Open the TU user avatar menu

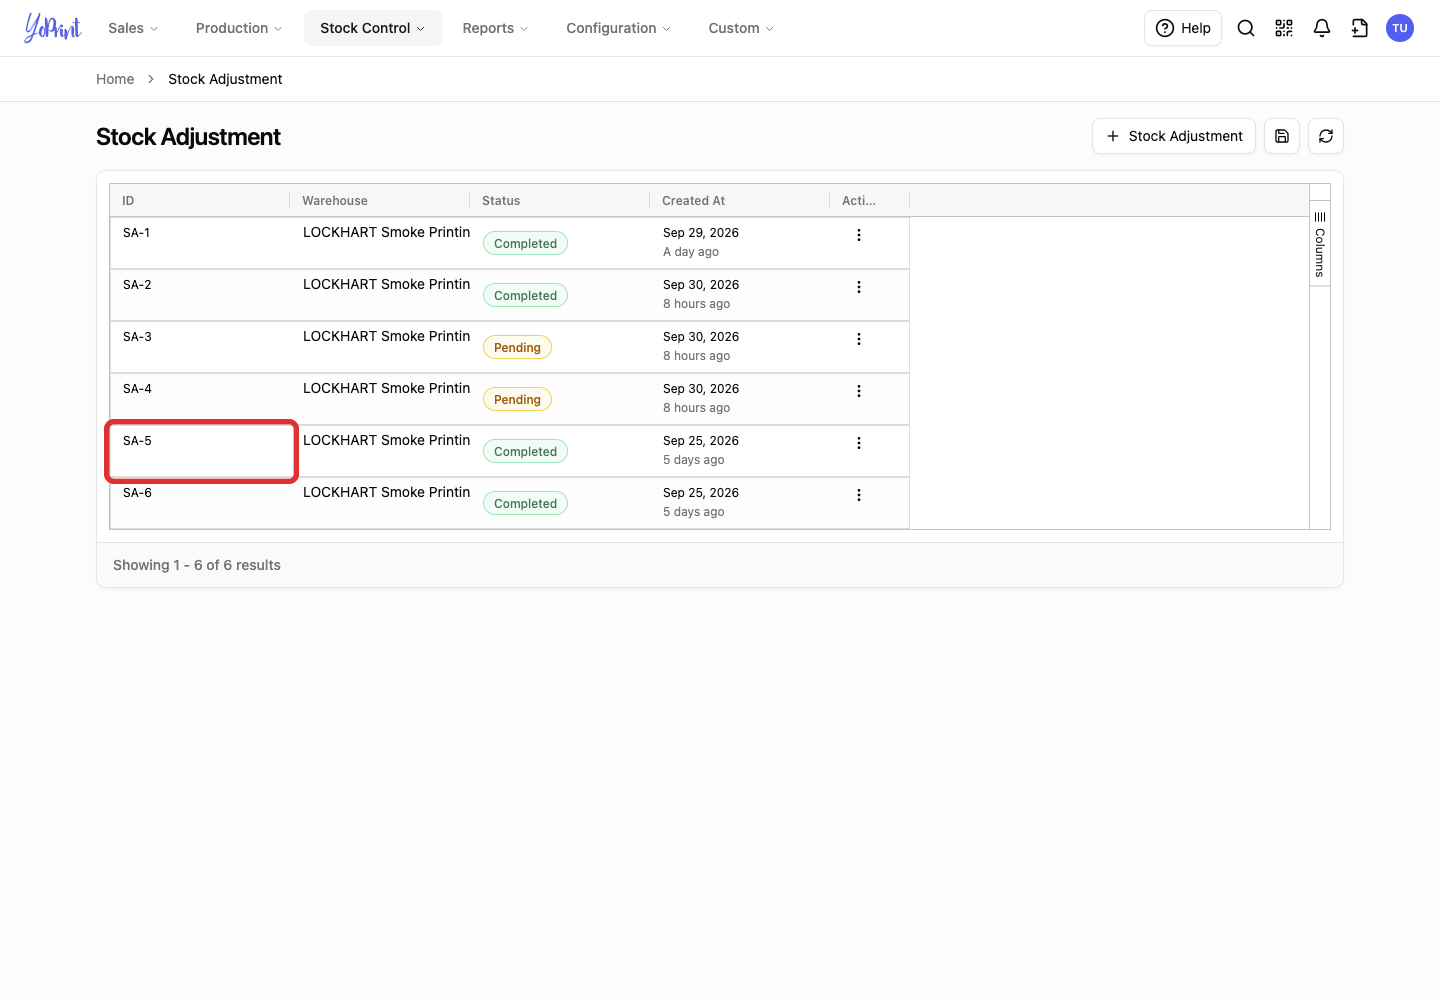point(1400,28)
